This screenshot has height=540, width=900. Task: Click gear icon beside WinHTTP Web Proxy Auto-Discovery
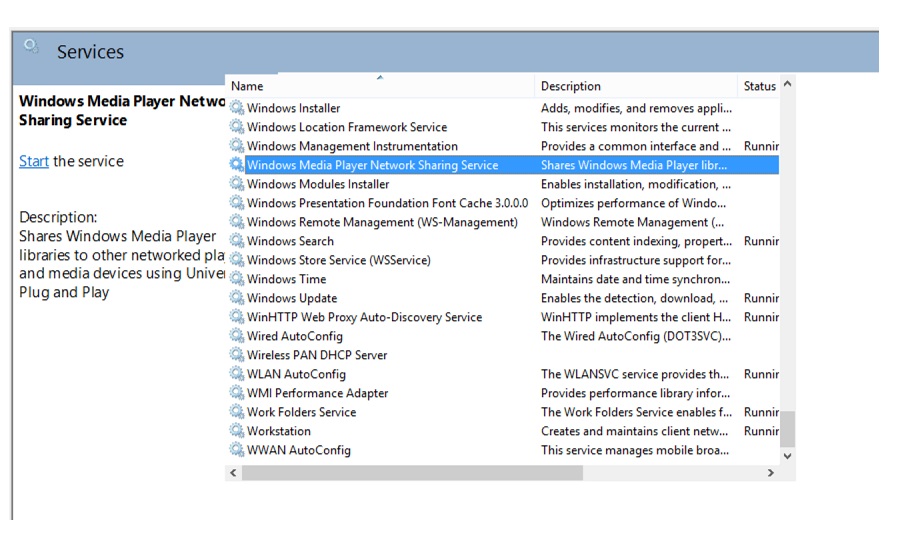pyautogui.click(x=236, y=316)
